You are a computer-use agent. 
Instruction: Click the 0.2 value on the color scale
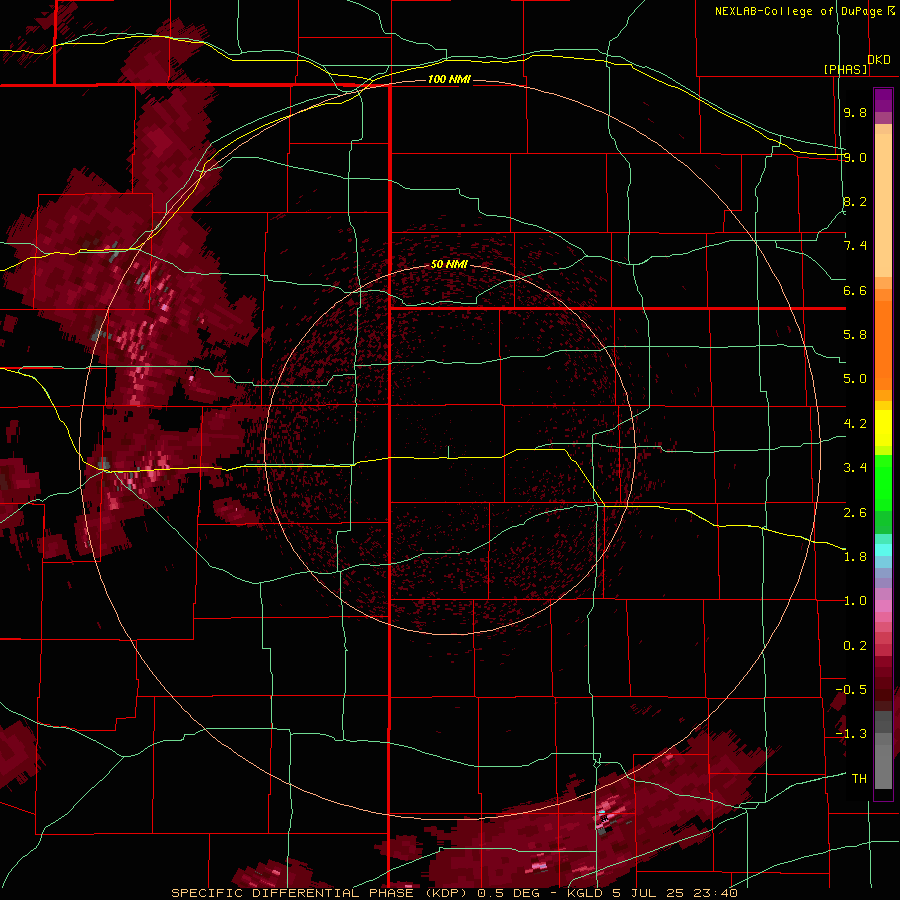click(x=855, y=646)
